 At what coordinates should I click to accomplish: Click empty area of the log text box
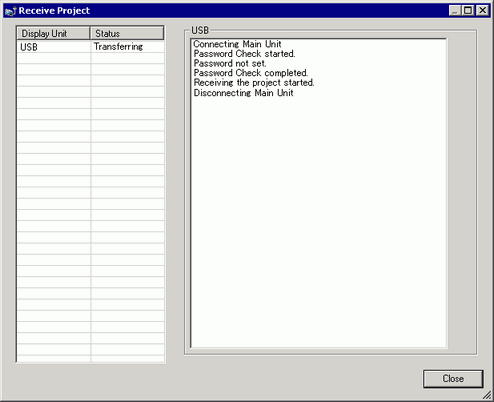[319, 220]
